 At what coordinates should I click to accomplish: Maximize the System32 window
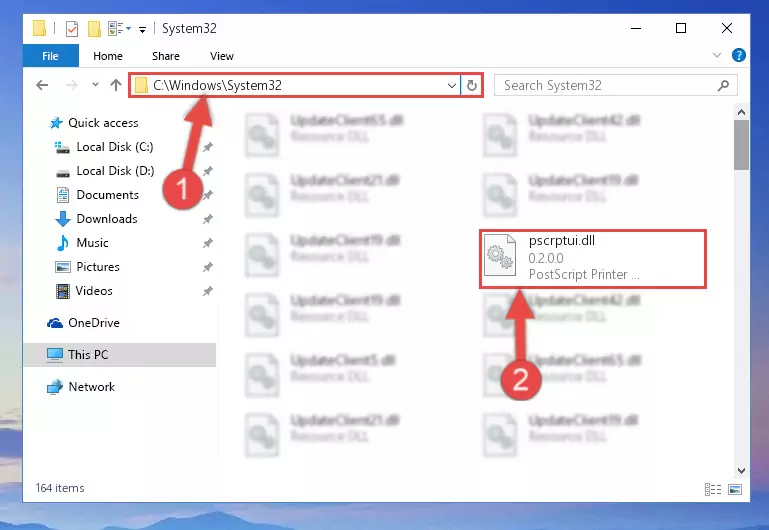pyautogui.click(x=681, y=28)
